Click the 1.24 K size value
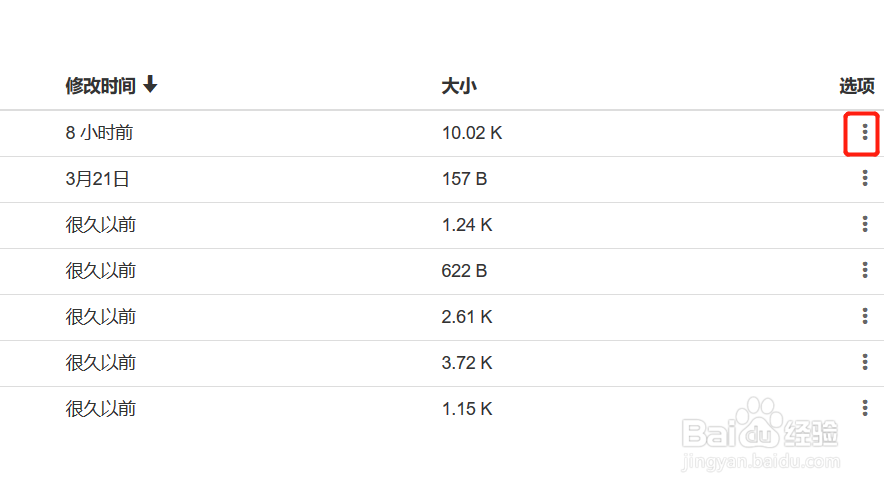 pos(467,225)
